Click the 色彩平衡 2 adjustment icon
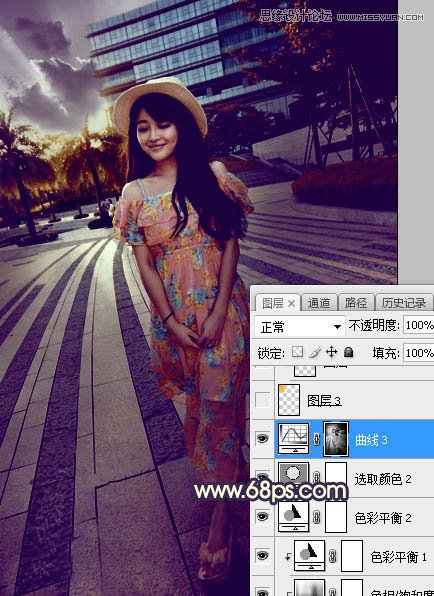 293,516
